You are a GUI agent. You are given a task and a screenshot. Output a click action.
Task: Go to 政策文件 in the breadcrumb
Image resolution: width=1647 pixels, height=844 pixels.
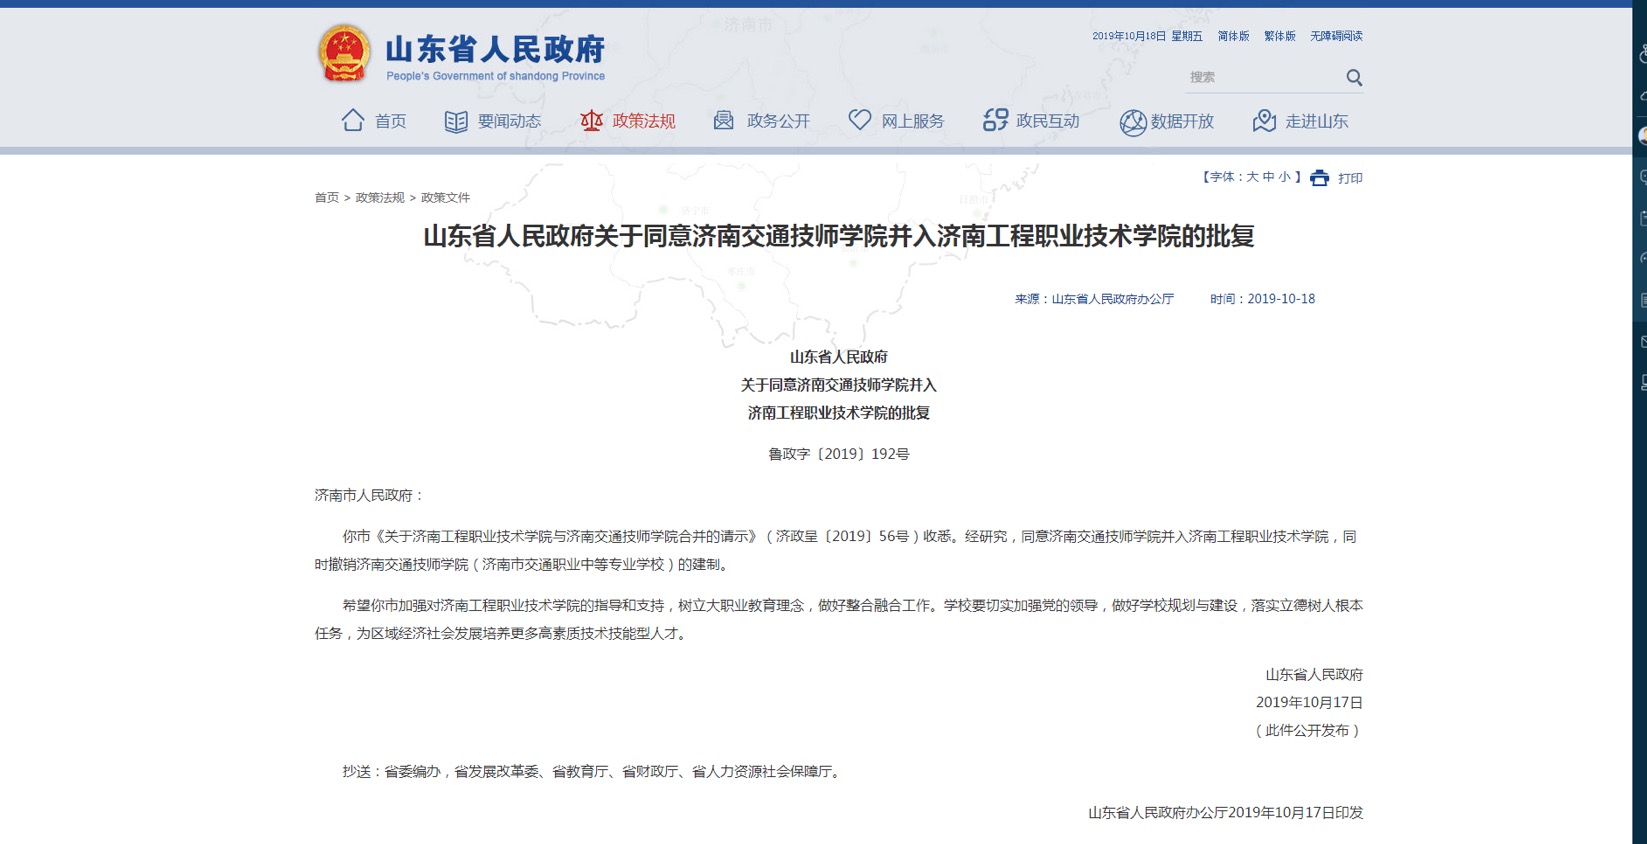(x=445, y=198)
